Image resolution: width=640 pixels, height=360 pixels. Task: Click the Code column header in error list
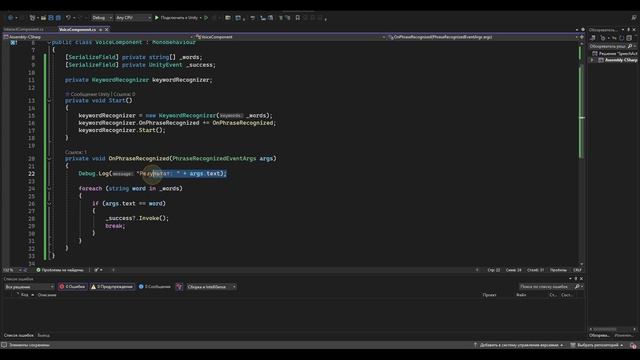point(24,295)
